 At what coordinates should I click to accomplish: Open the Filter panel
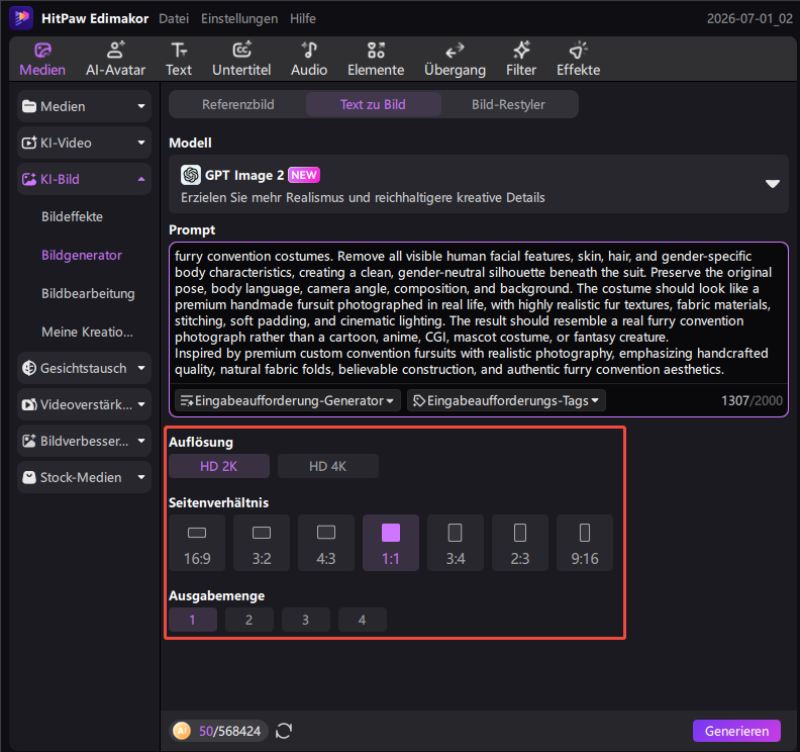tap(521, 59)
